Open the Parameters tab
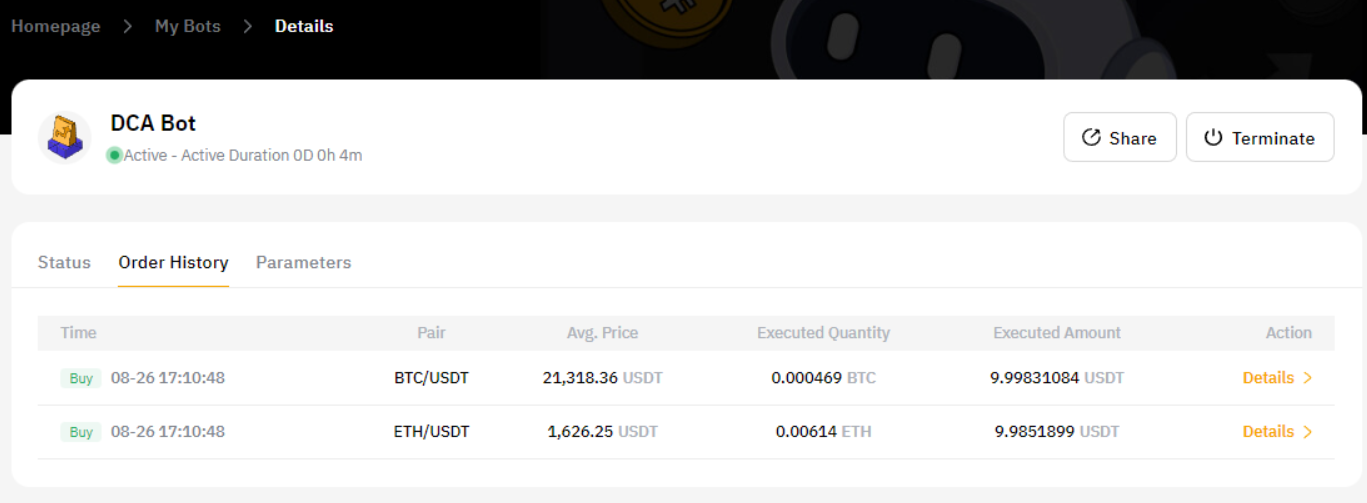 pyautogui.click(x=303, y=262)
